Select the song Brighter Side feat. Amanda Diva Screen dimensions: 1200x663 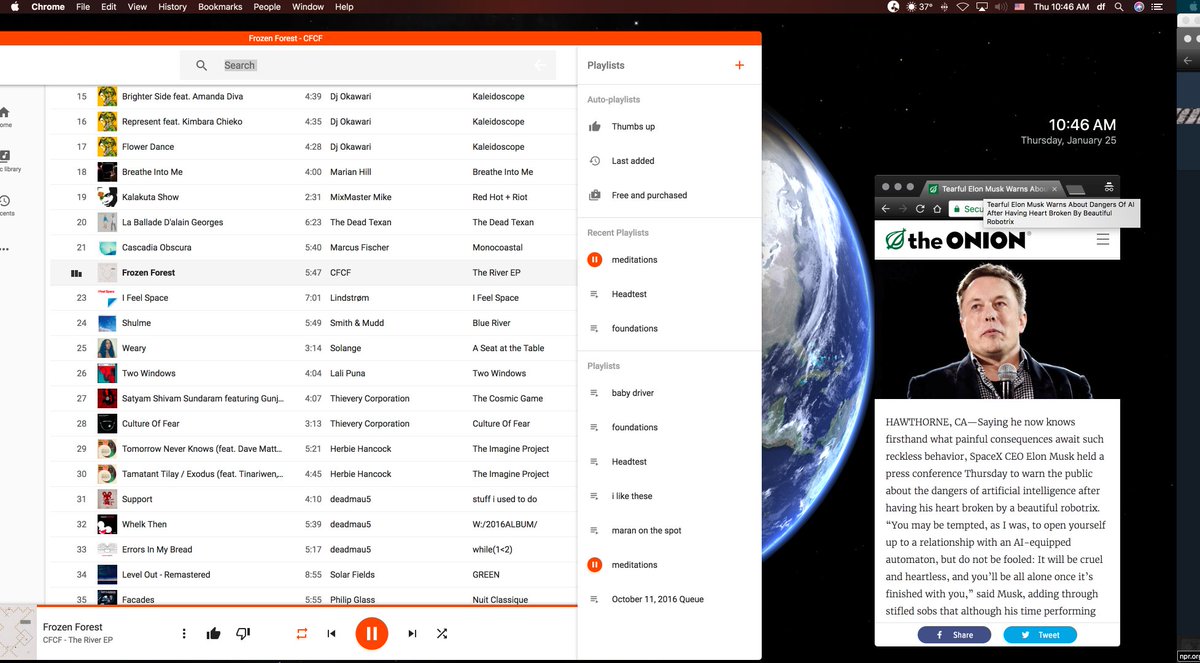tap(182, 97)
